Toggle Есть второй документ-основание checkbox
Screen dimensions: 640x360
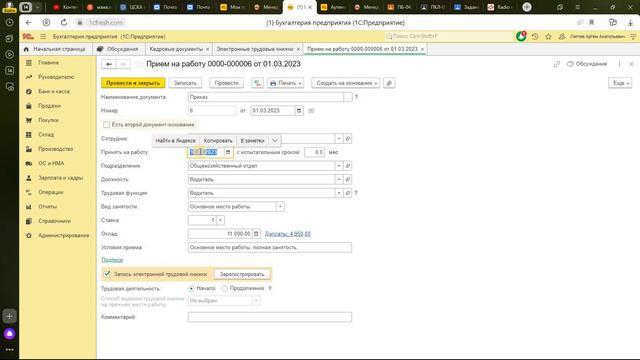pos(107,124)
